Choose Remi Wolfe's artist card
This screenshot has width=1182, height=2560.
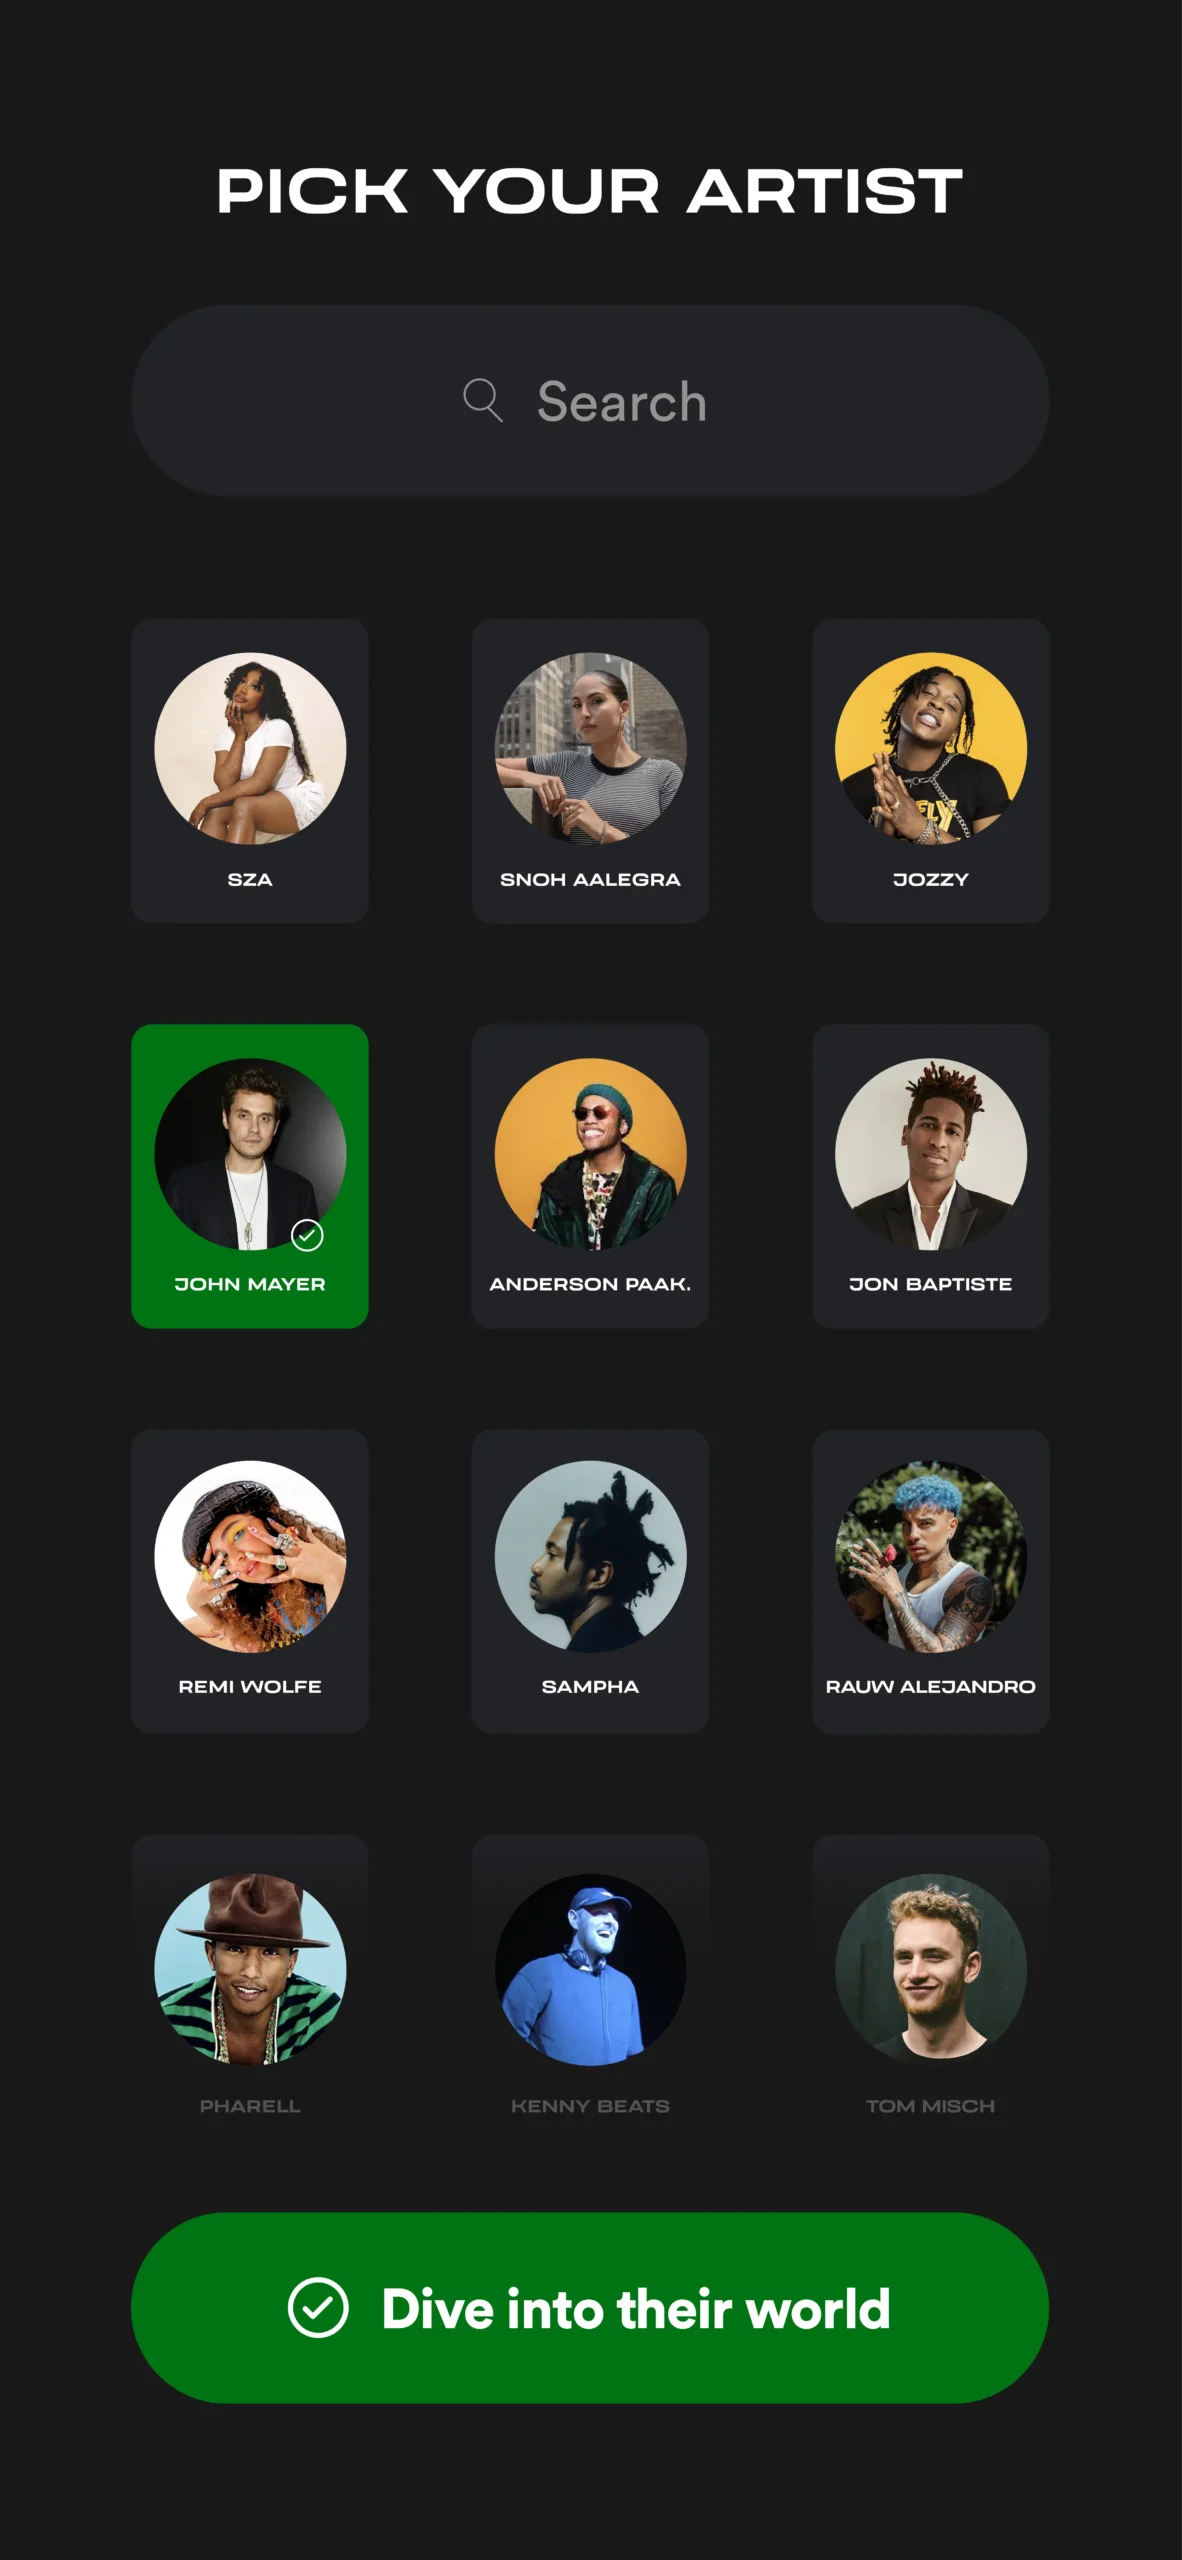click(250, 1581)
